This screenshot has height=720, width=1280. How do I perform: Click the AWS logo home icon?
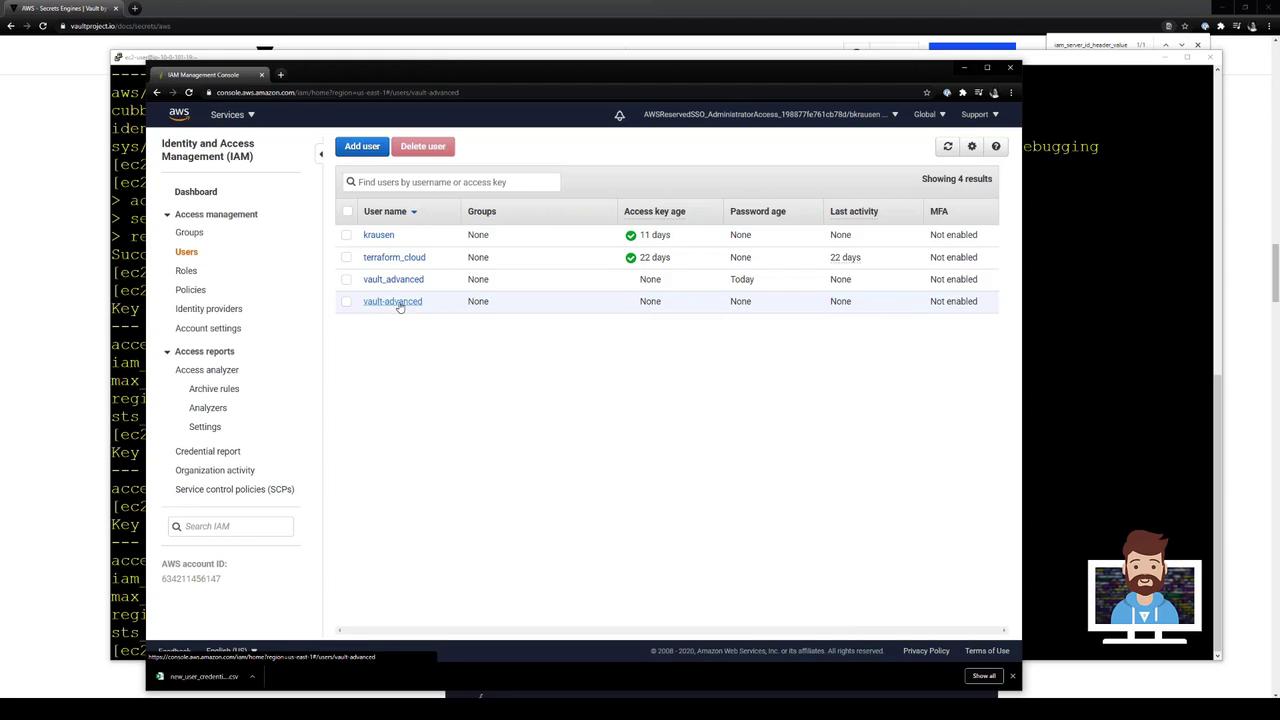pos(179,114)
